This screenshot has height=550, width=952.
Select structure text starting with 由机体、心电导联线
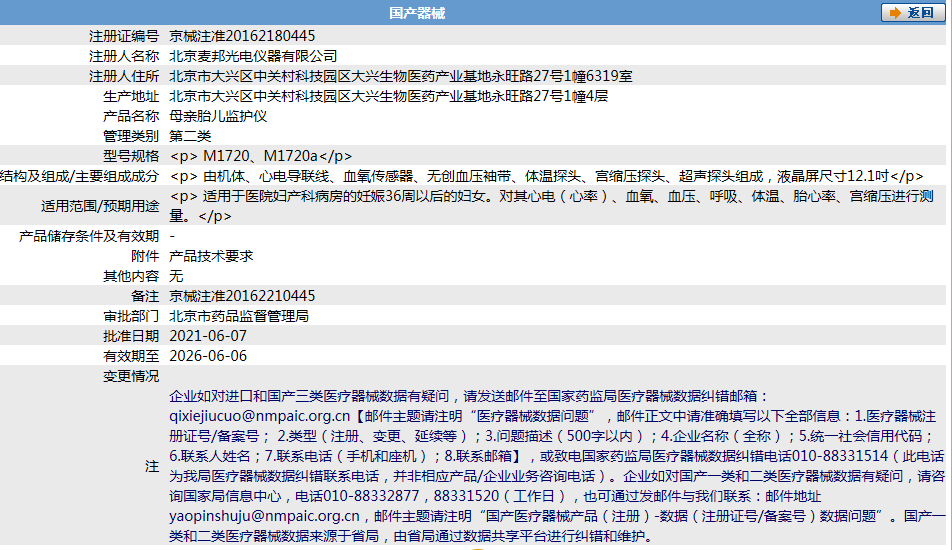(546, 176)
